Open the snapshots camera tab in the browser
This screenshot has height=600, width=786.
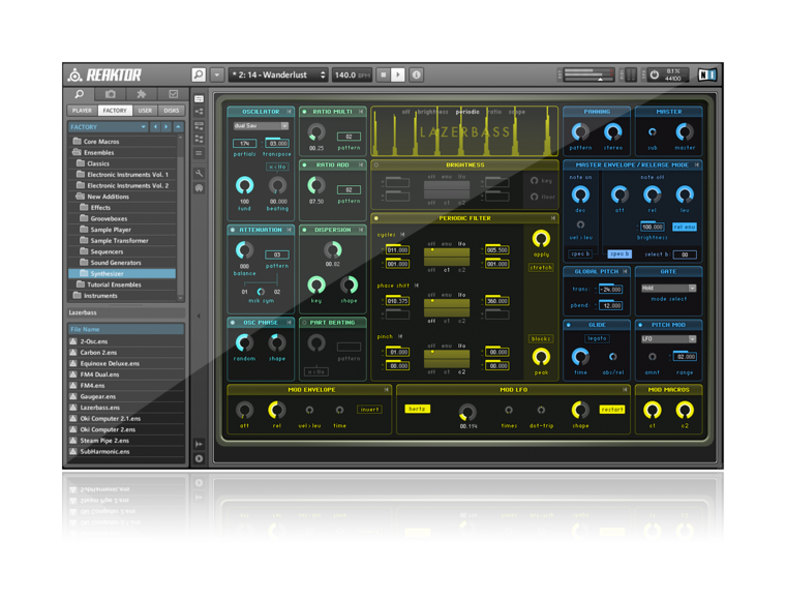click(x=111, y=94)
